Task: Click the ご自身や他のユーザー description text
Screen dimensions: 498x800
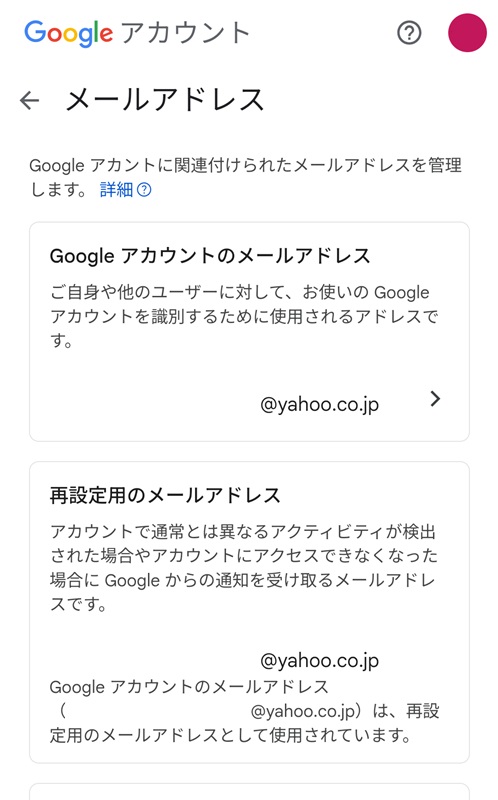Action: (244, 316)
